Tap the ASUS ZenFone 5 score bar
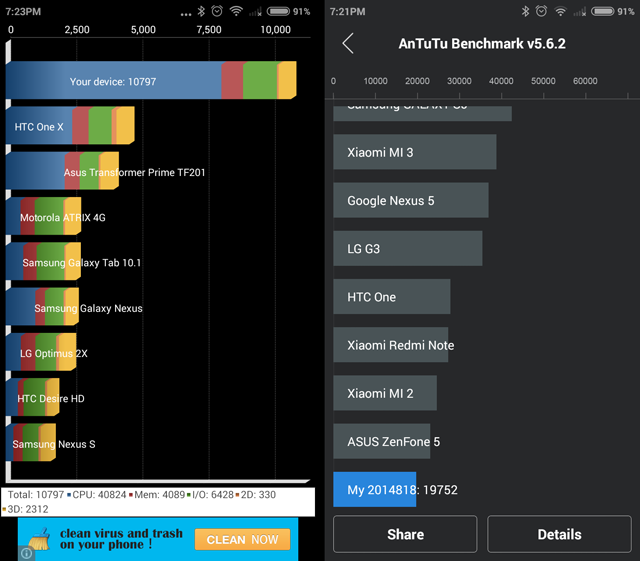The width and height of the screenshot is (640, 561). tap(382, 441)
